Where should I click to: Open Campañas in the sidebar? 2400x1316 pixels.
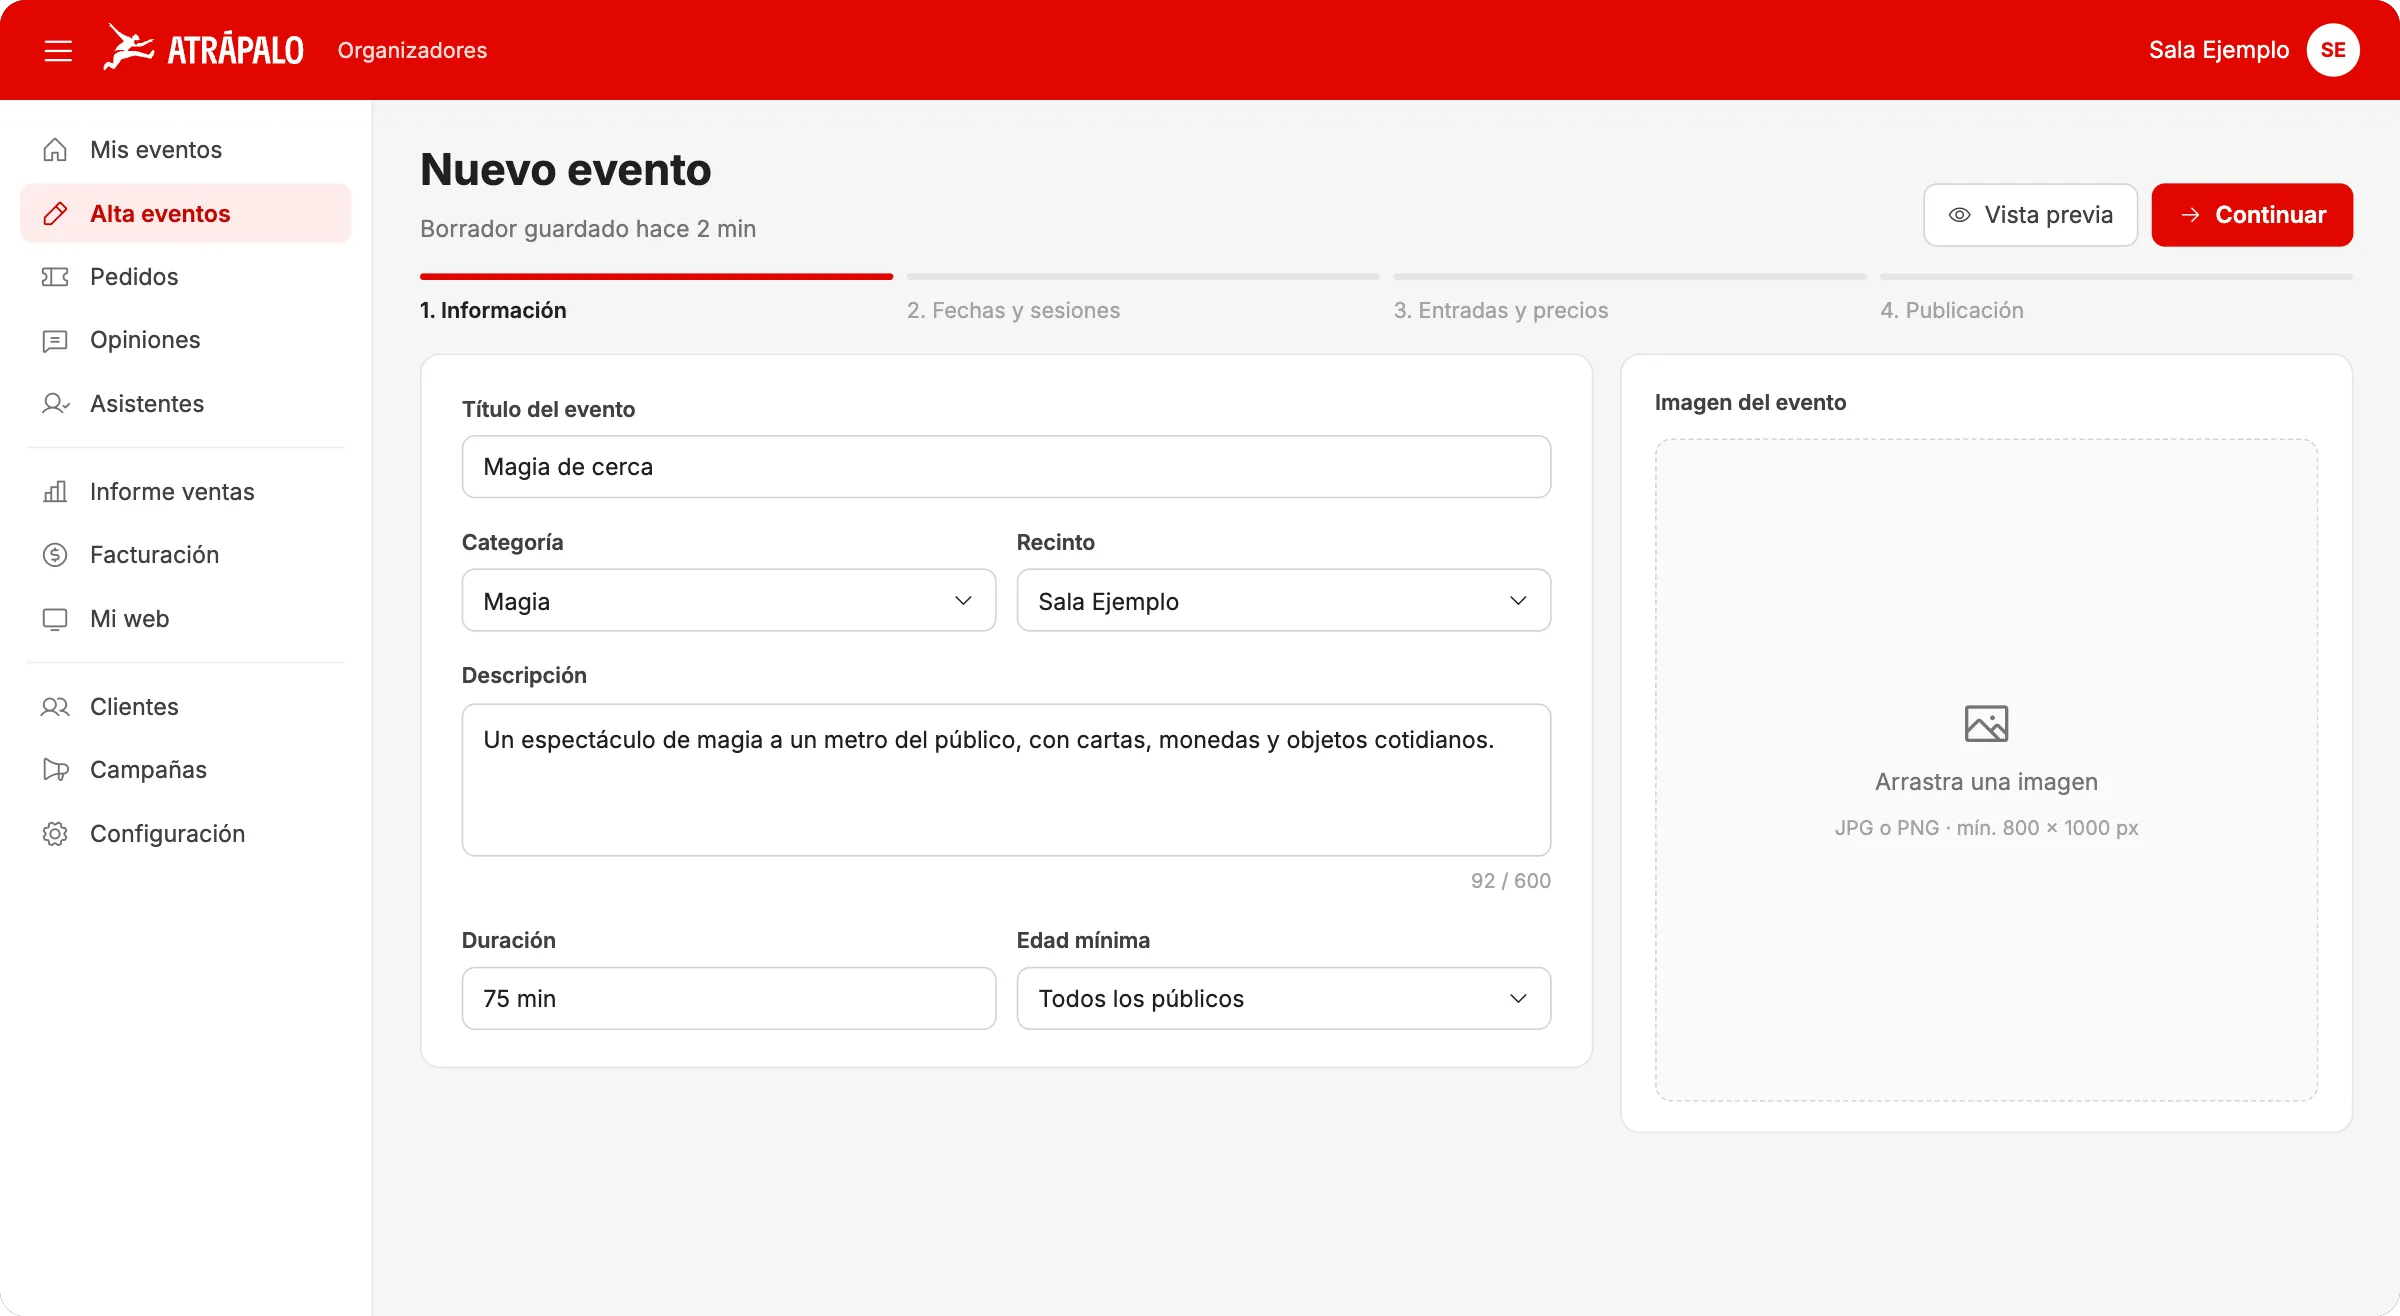[185, 770]
